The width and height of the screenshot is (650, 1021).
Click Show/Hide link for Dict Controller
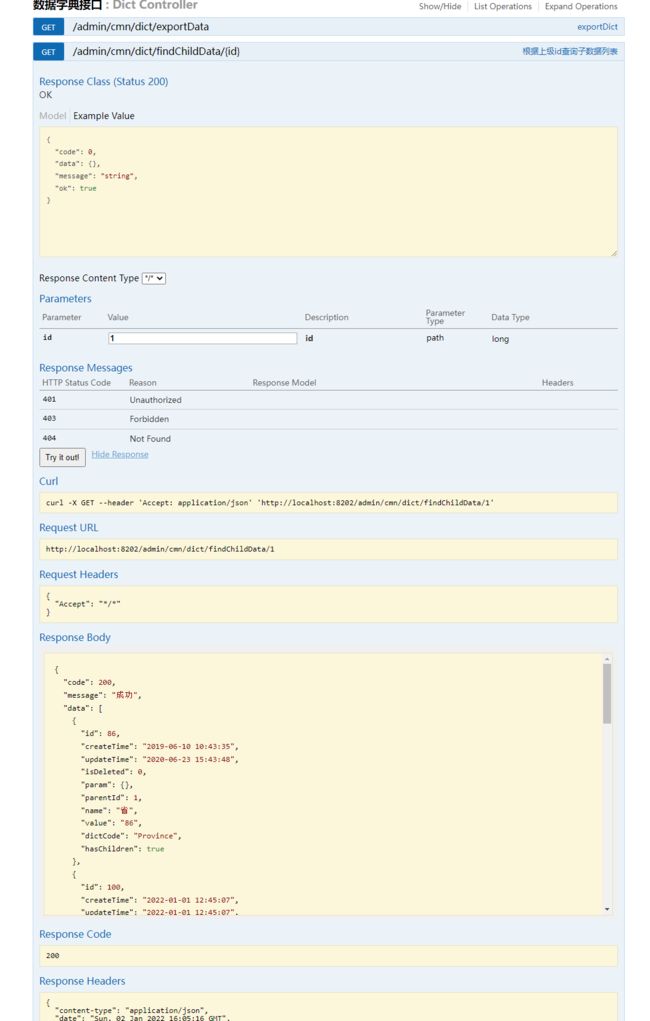pyautogui.click(x=440, y=7)
